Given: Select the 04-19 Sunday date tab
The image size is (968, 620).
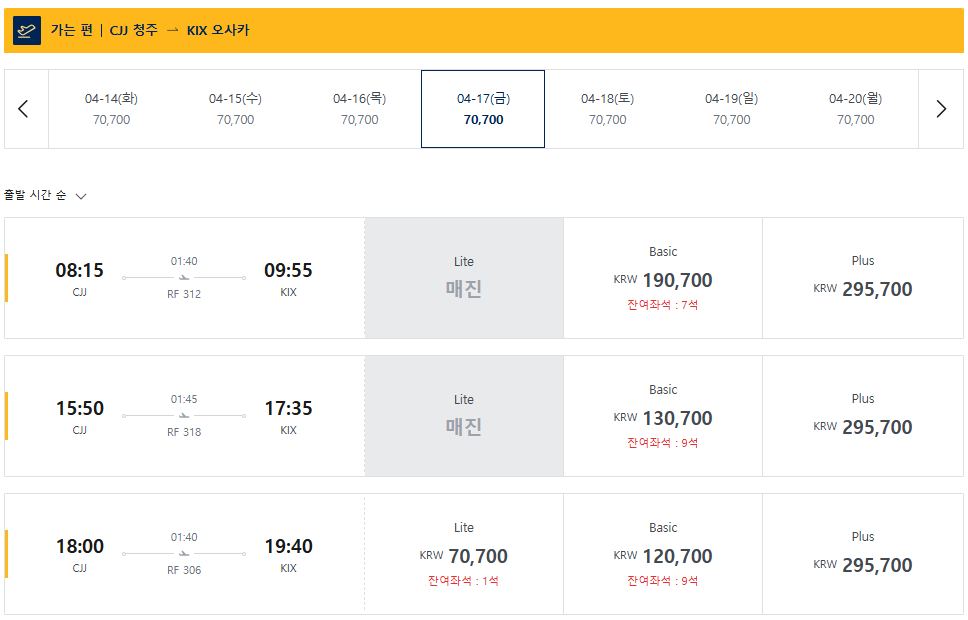Looking at the screenshot, I should coord(732,109).
